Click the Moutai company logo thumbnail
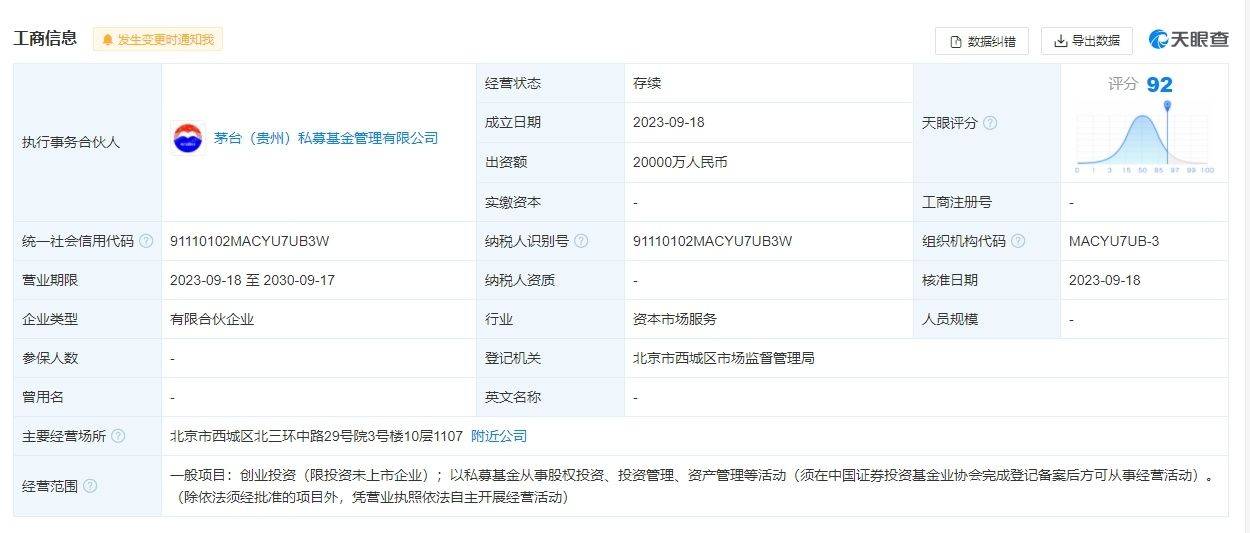The height and width of the screenshot is (533, 1250). 187,139
